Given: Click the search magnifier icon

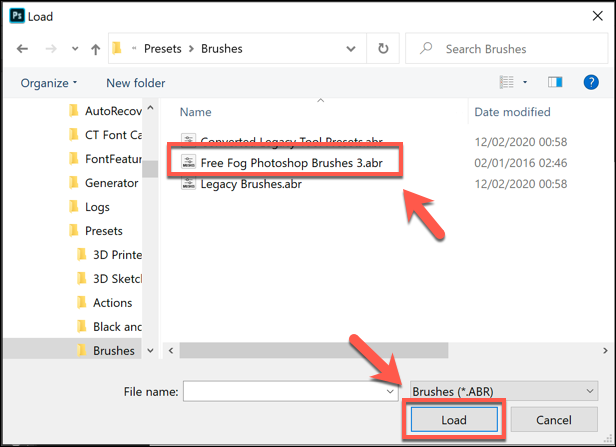Looking at the screenshot, I should pos(425,48).
